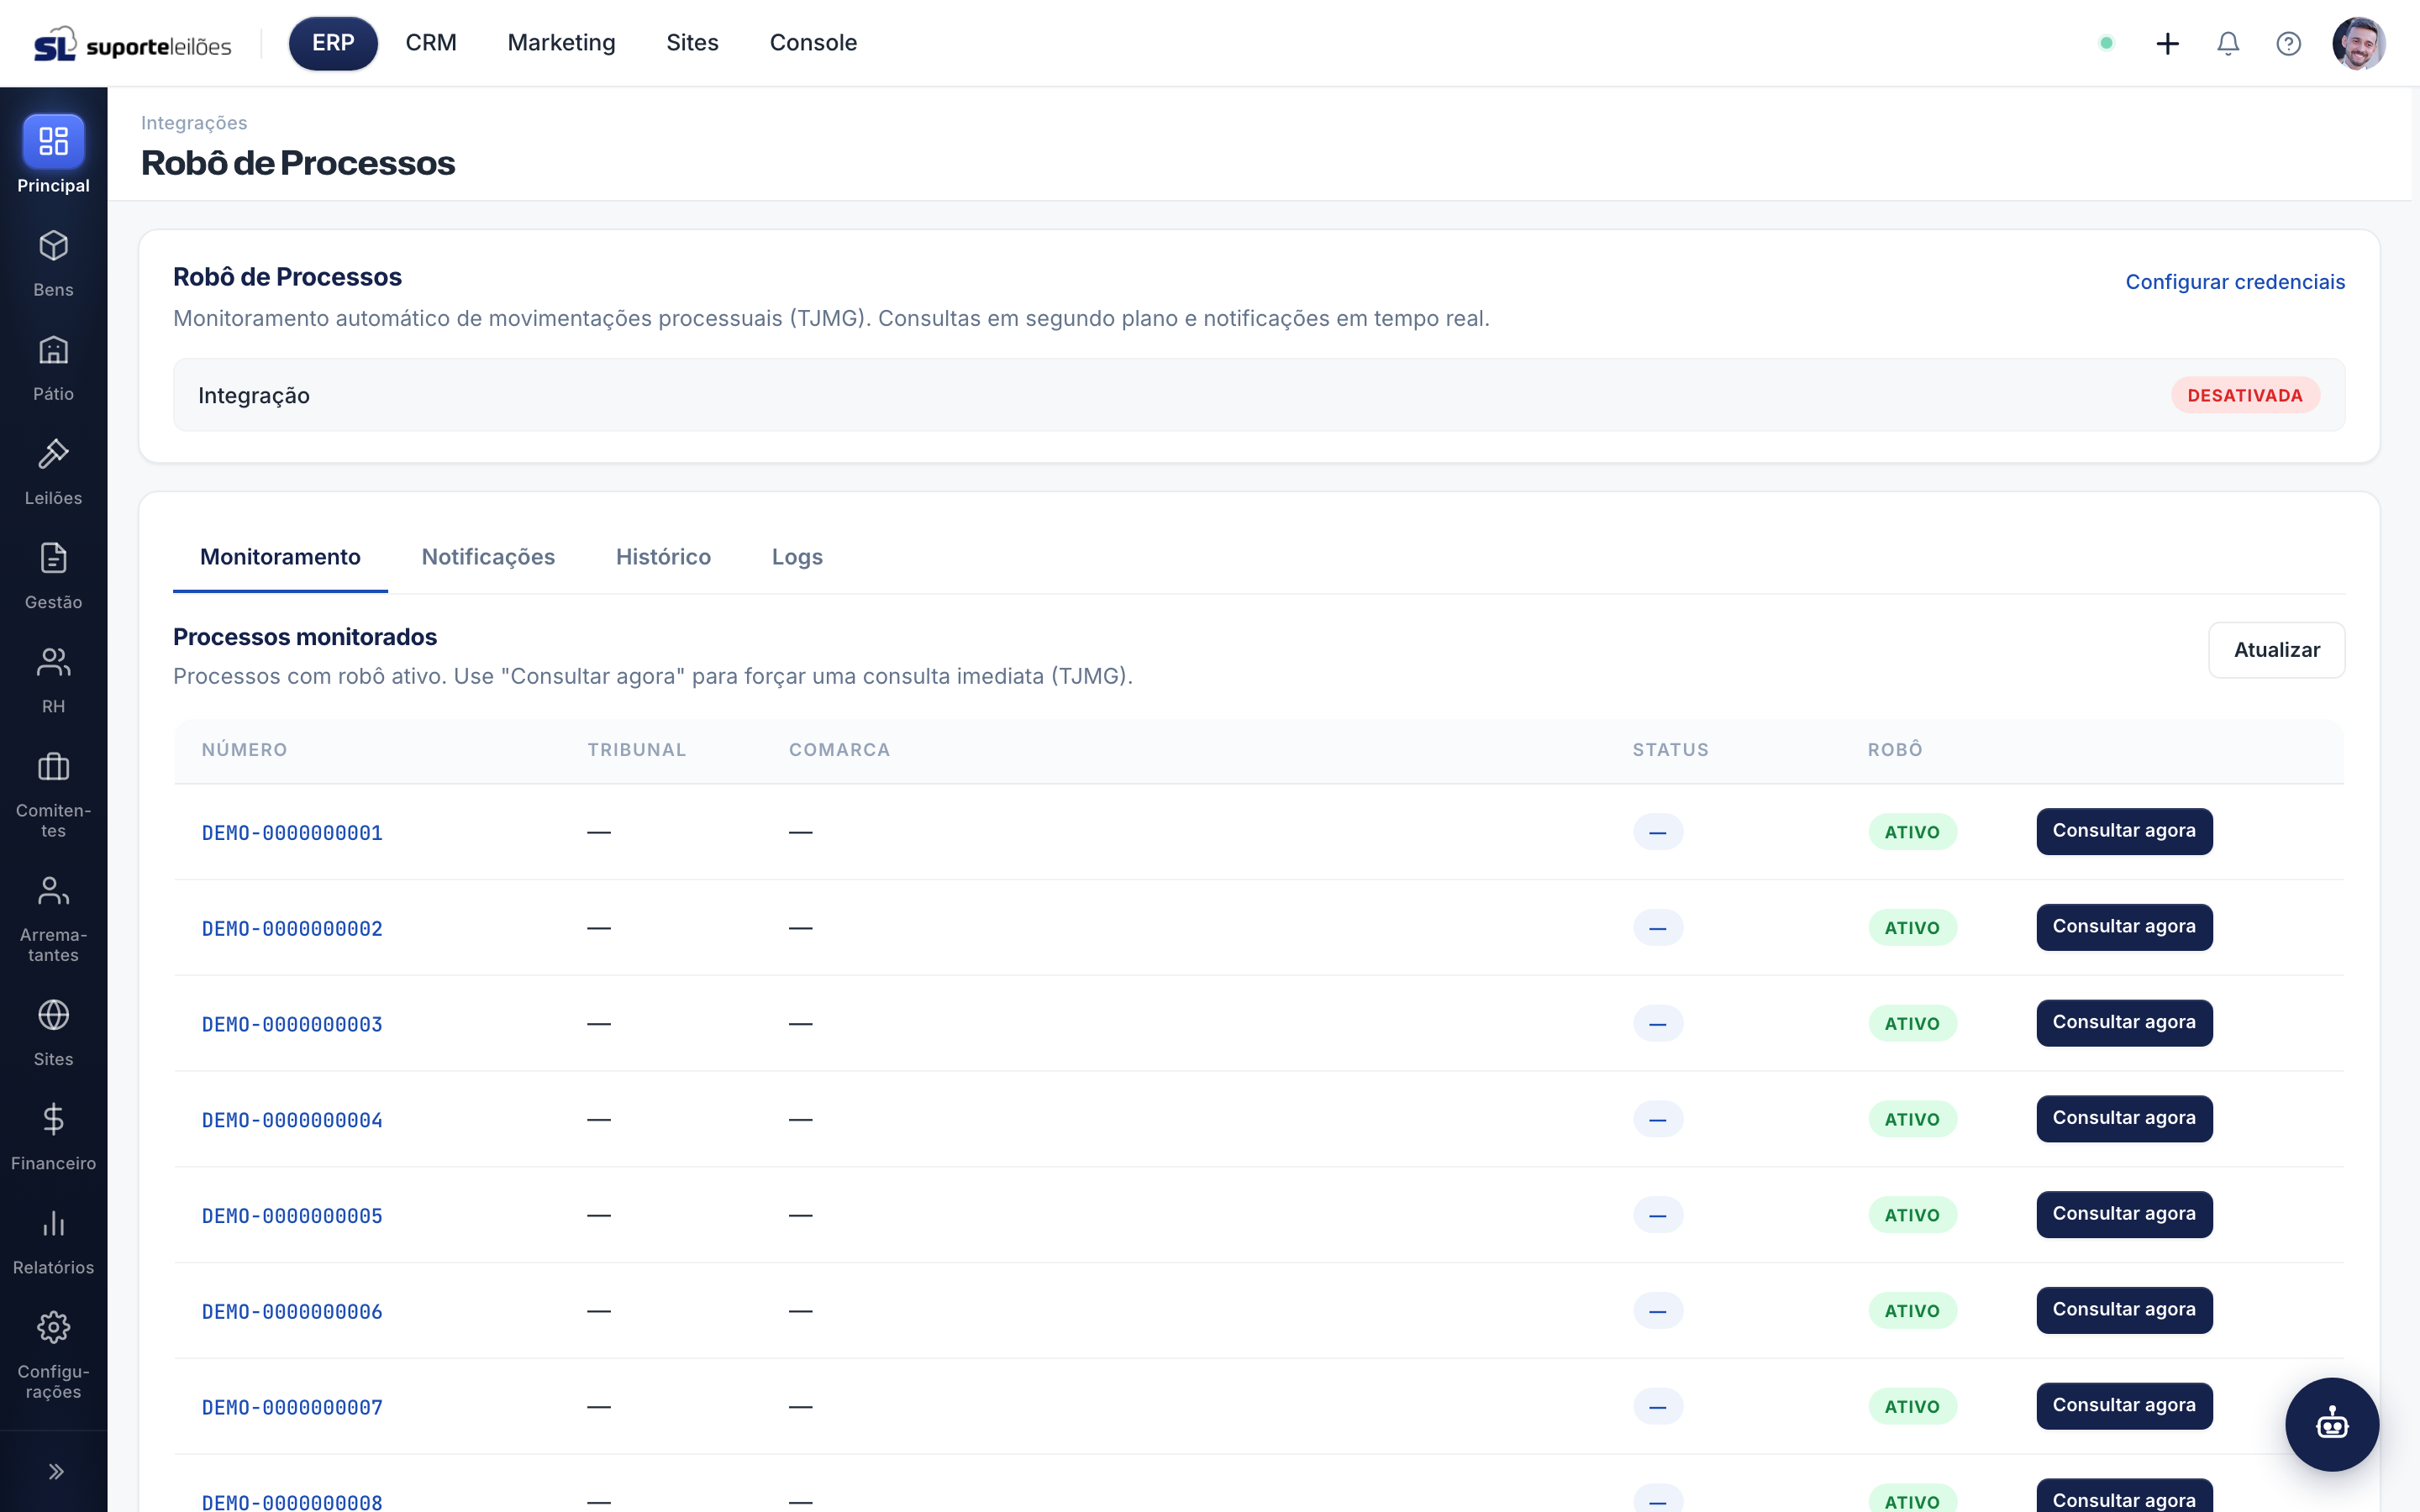Open the Principal dashboard icon in sidebar
The height and width of the screenshot is (1512, 2420).
click(x=53, y=141)
